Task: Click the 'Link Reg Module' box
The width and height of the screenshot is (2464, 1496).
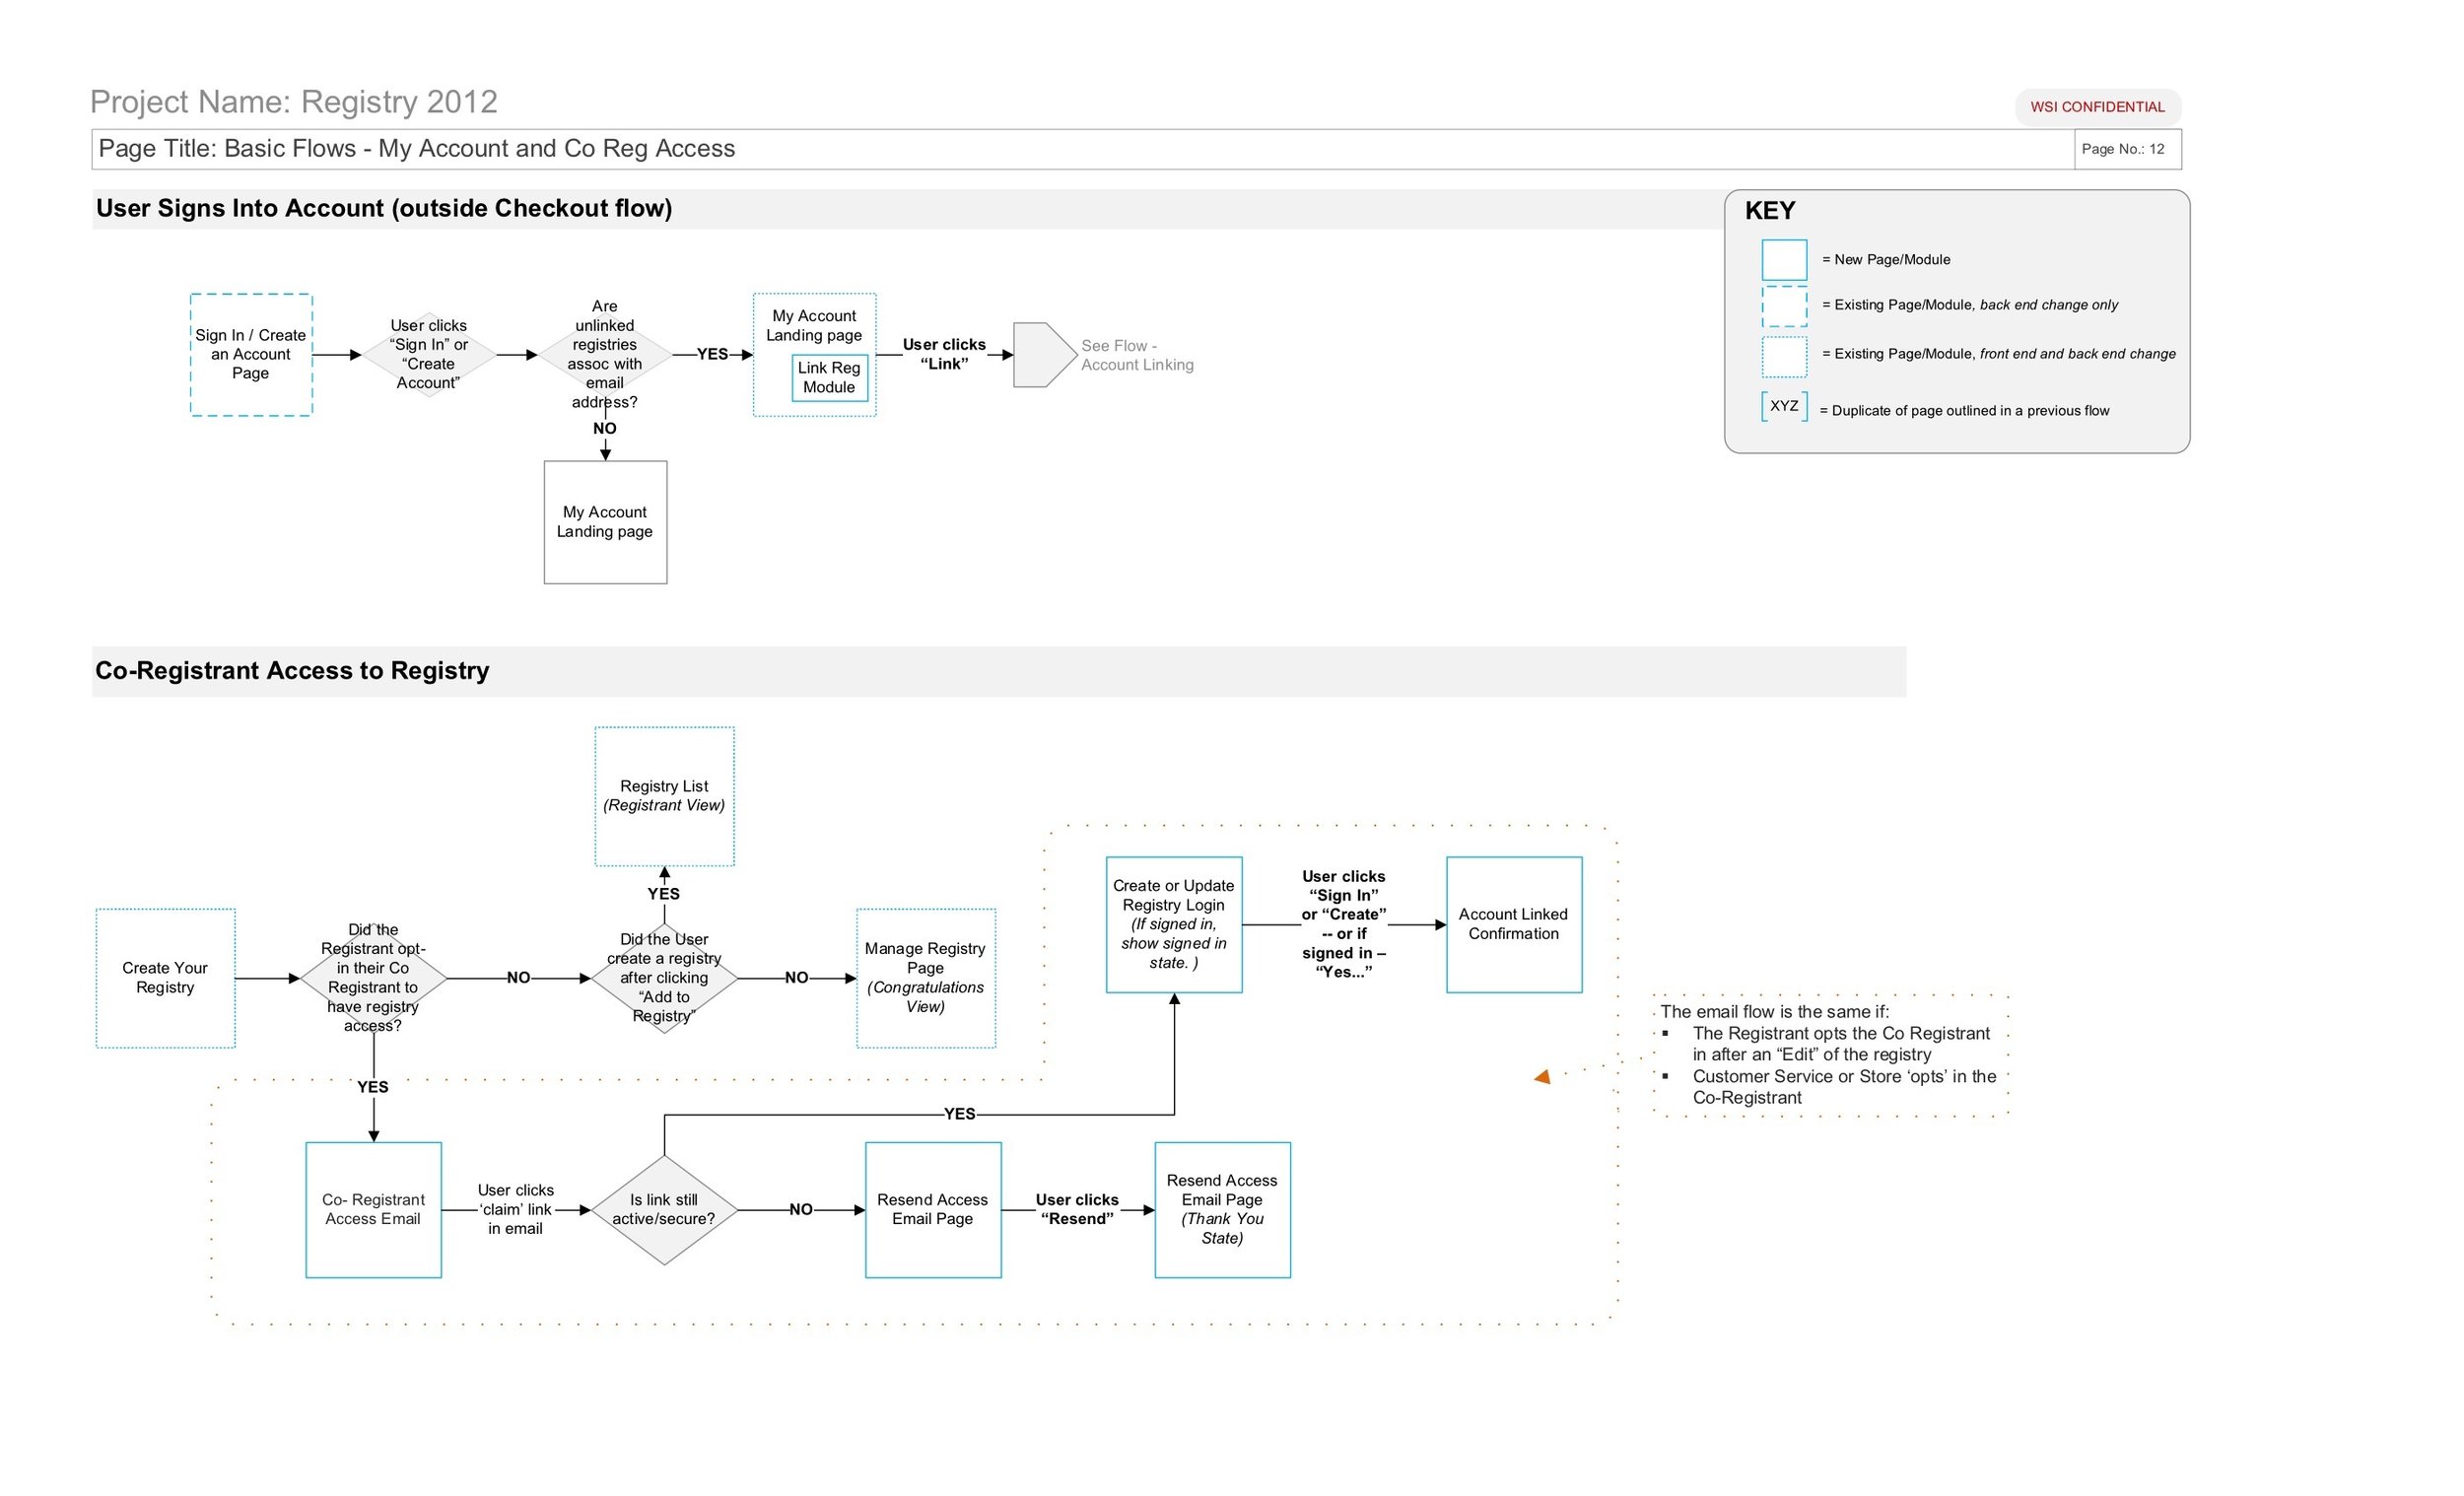Action: tap(829, 378)
